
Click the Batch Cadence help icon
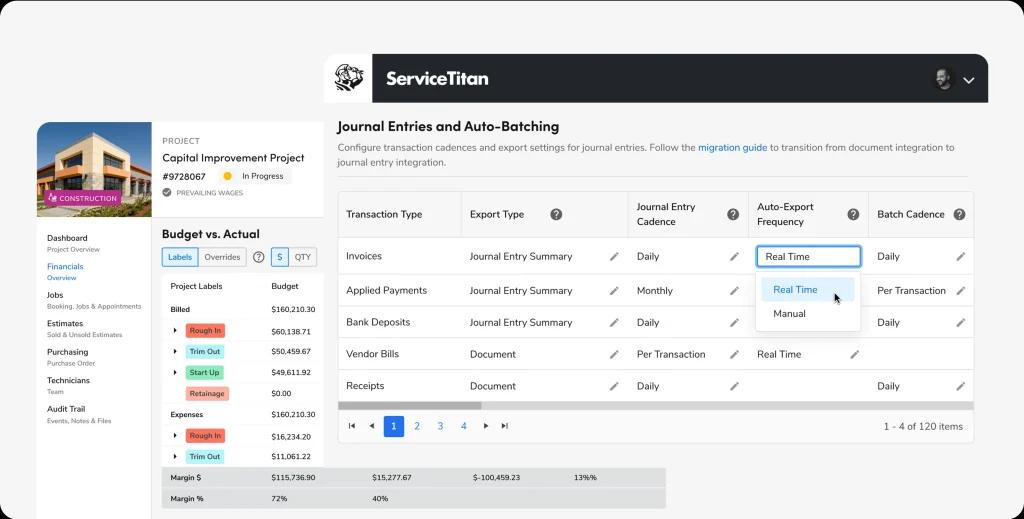[x=959, y=214]
